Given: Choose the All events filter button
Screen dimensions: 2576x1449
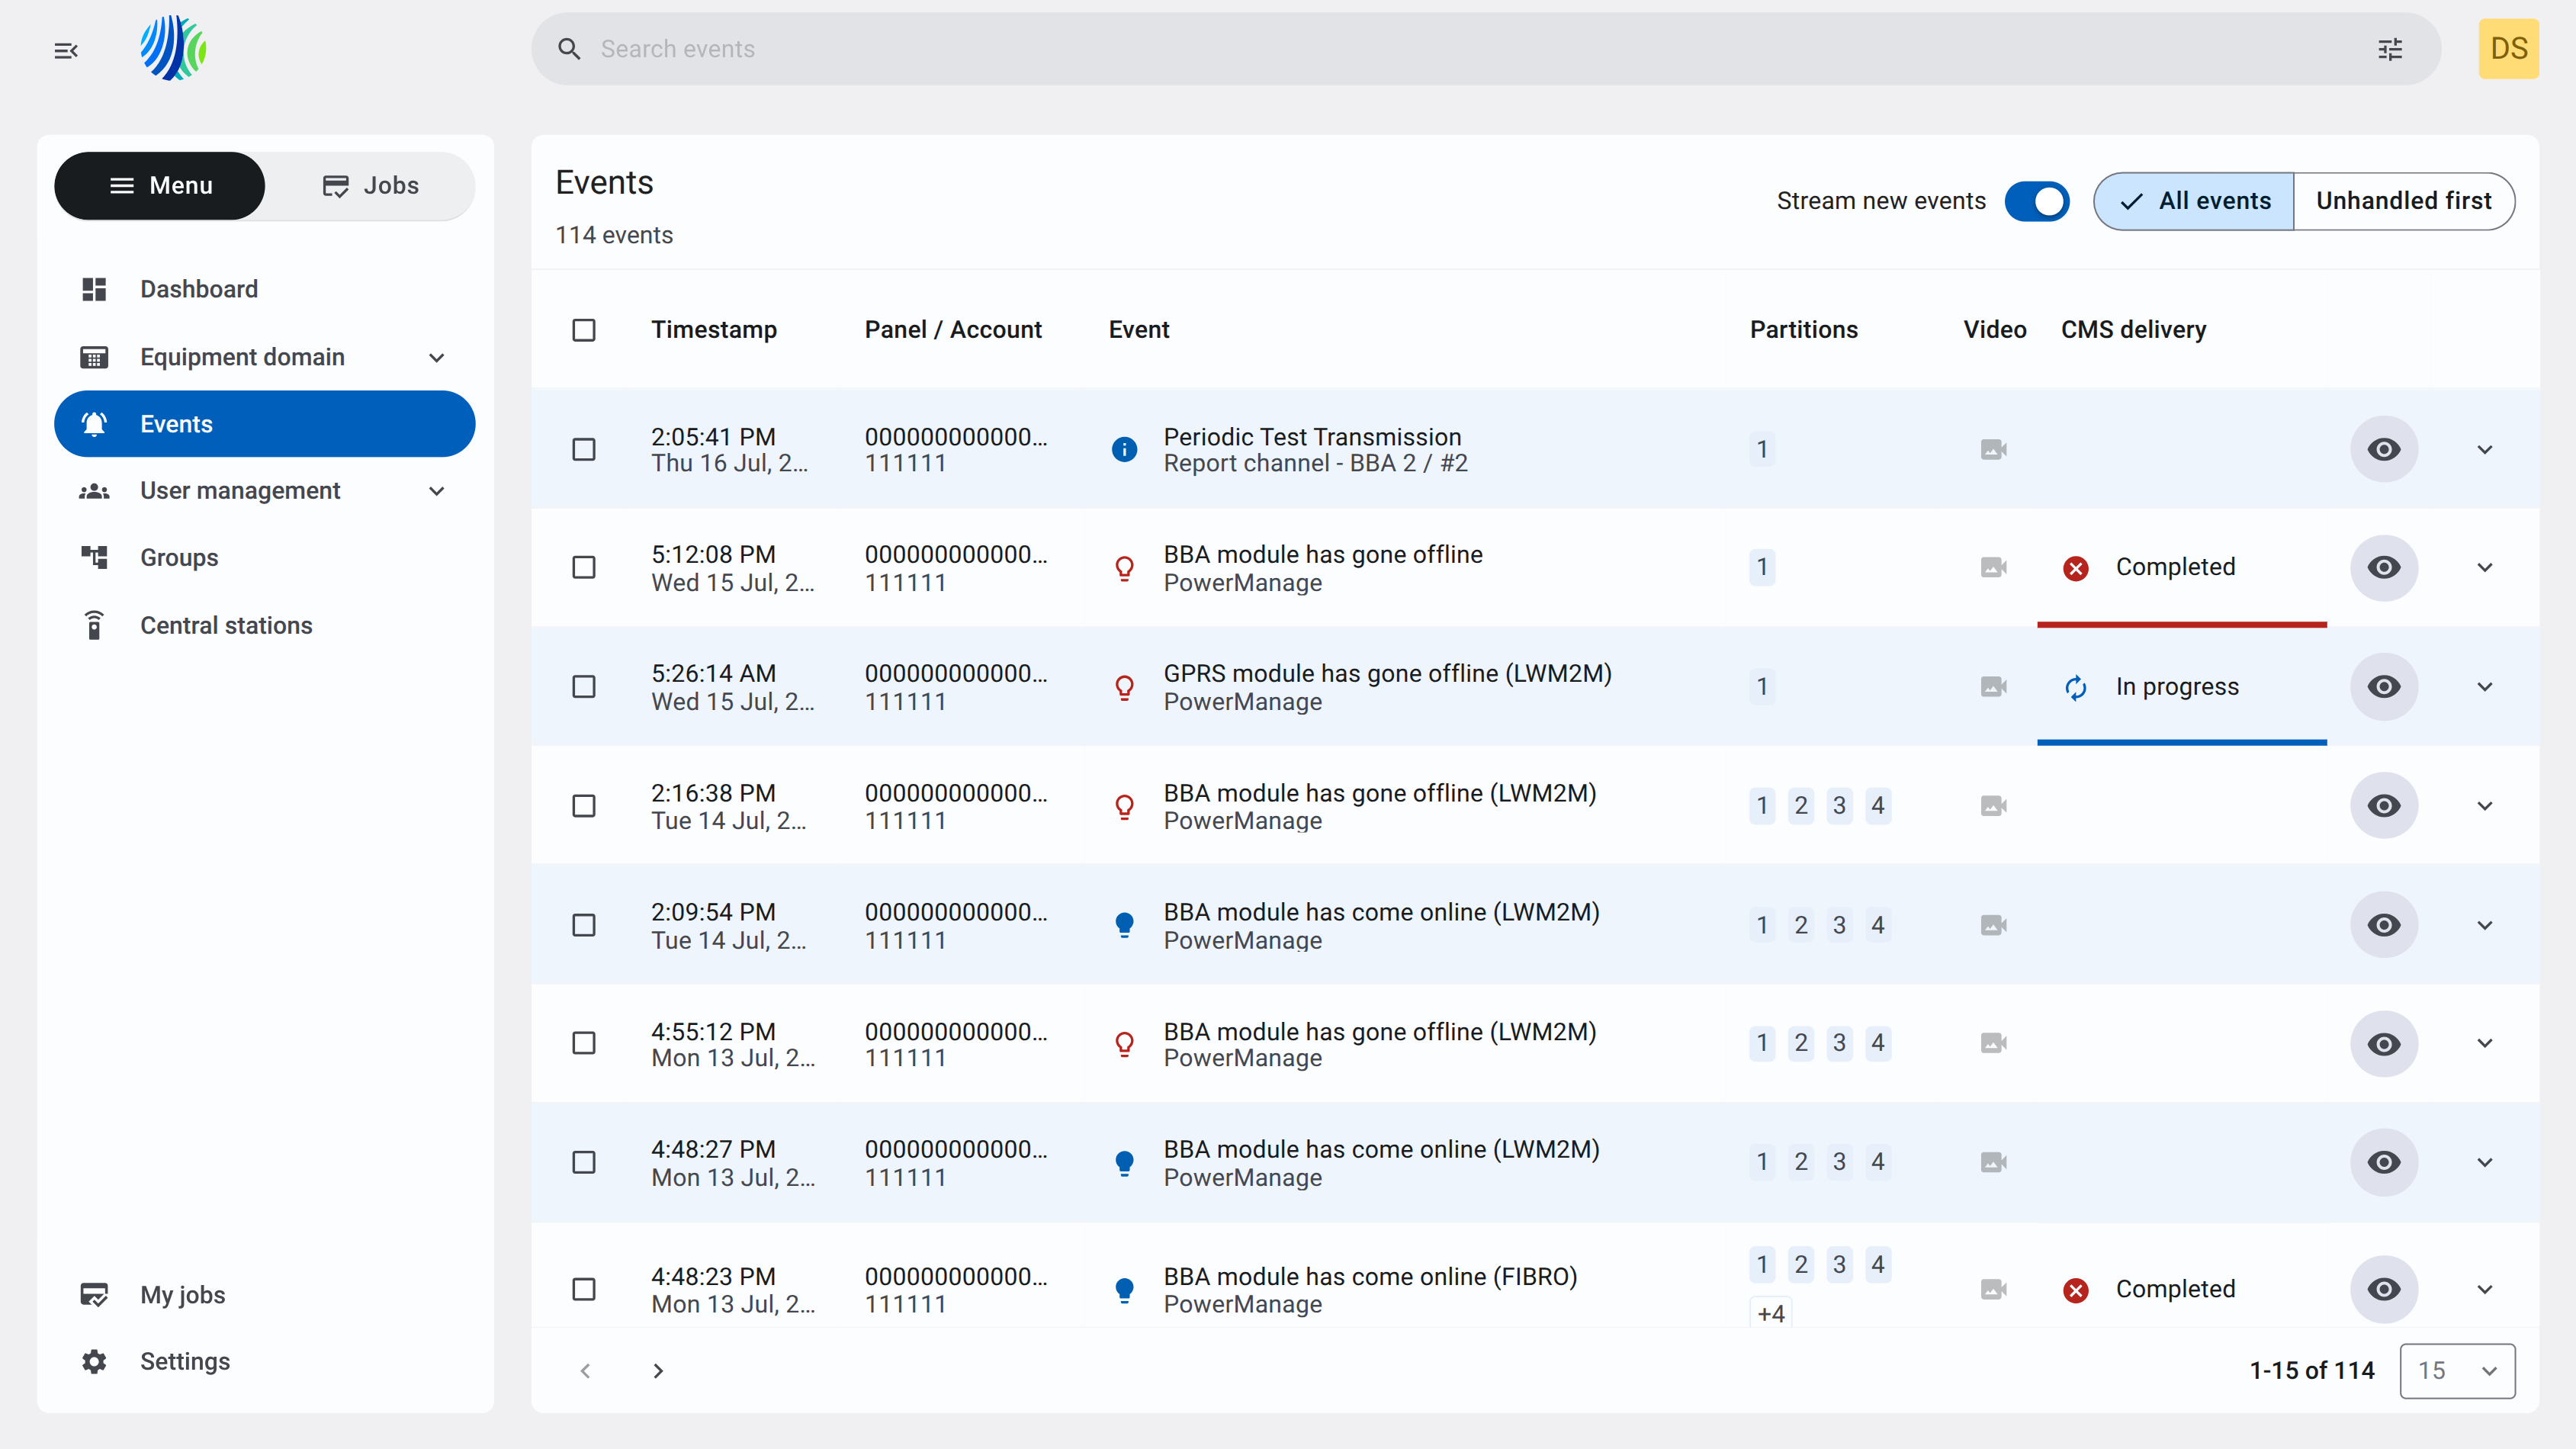Looking at the screenshot, I should click(2194, 201).
